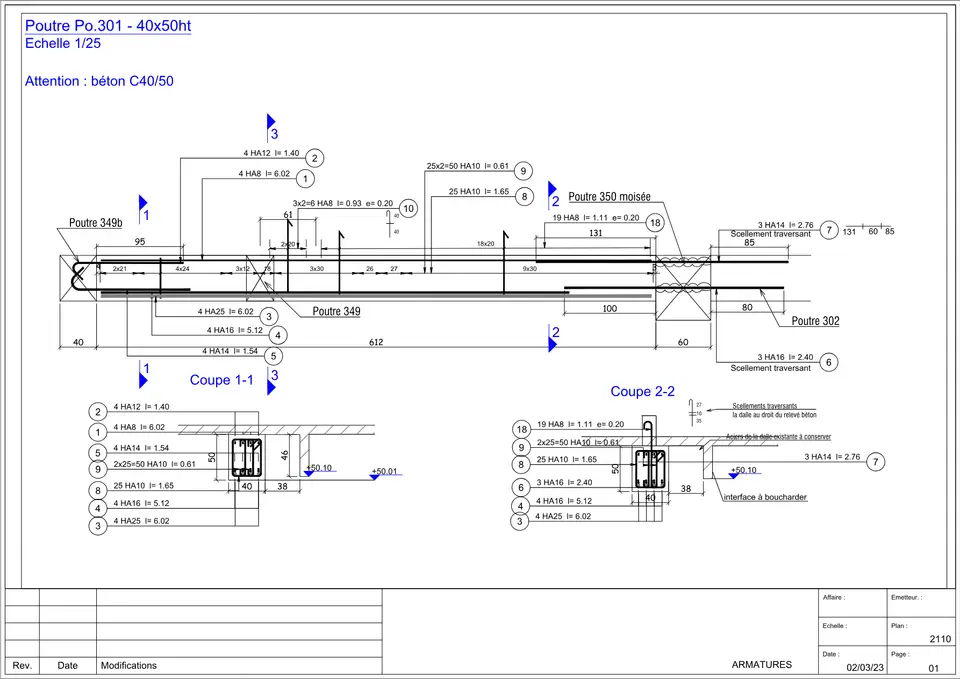This screenshot has width=960, height=679.
Task: Select the circled bar mark 10
Action: click(408, 209)
